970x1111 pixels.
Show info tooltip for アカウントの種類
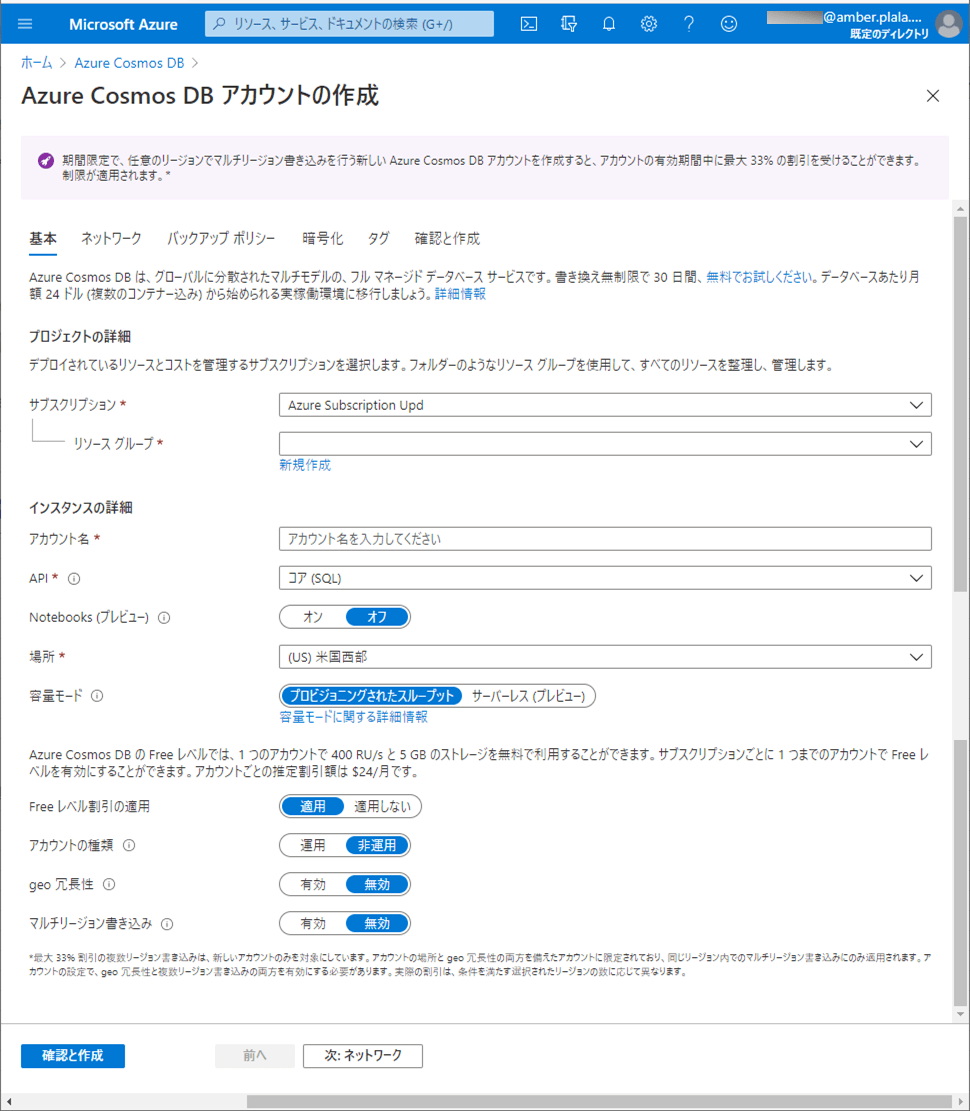129,845
